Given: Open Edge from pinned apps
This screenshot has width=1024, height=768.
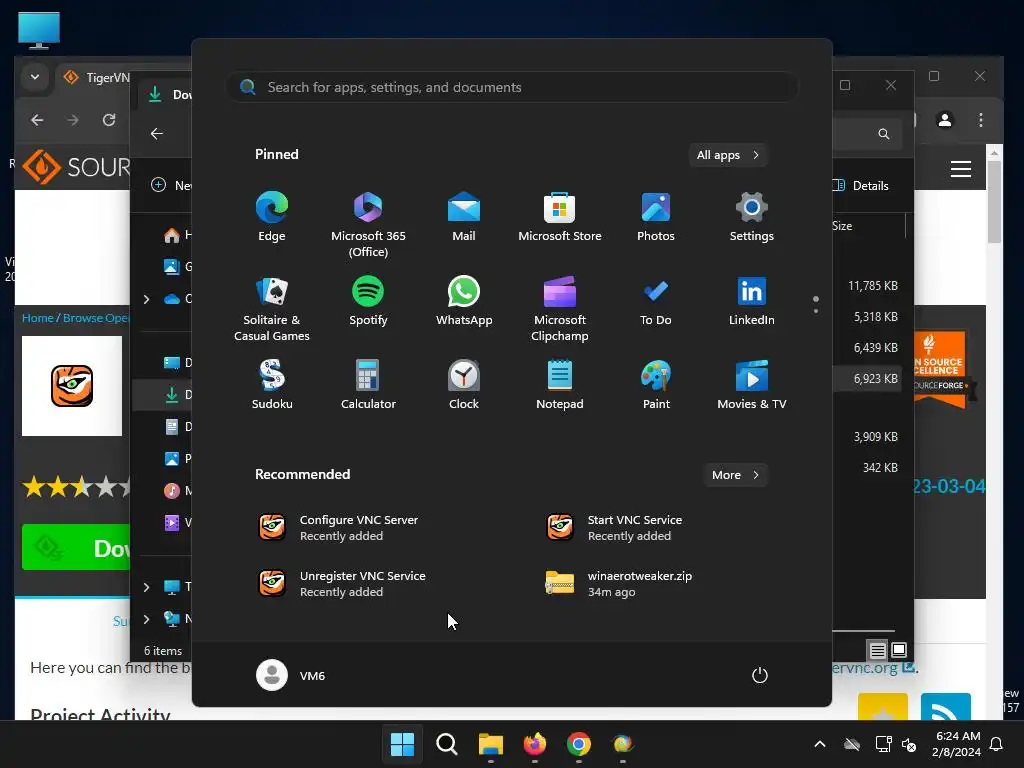Looking at the screenshot, I should (272, 217).
